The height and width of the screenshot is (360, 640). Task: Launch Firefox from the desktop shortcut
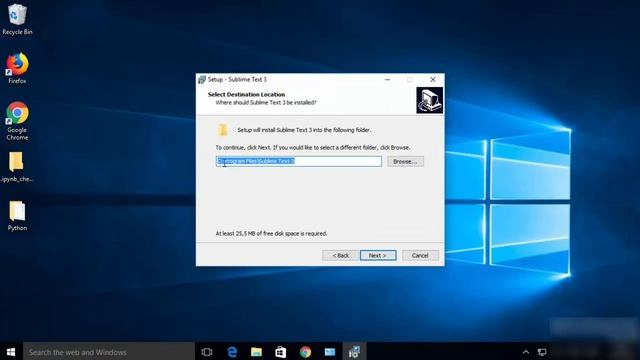tap(17, 68)
